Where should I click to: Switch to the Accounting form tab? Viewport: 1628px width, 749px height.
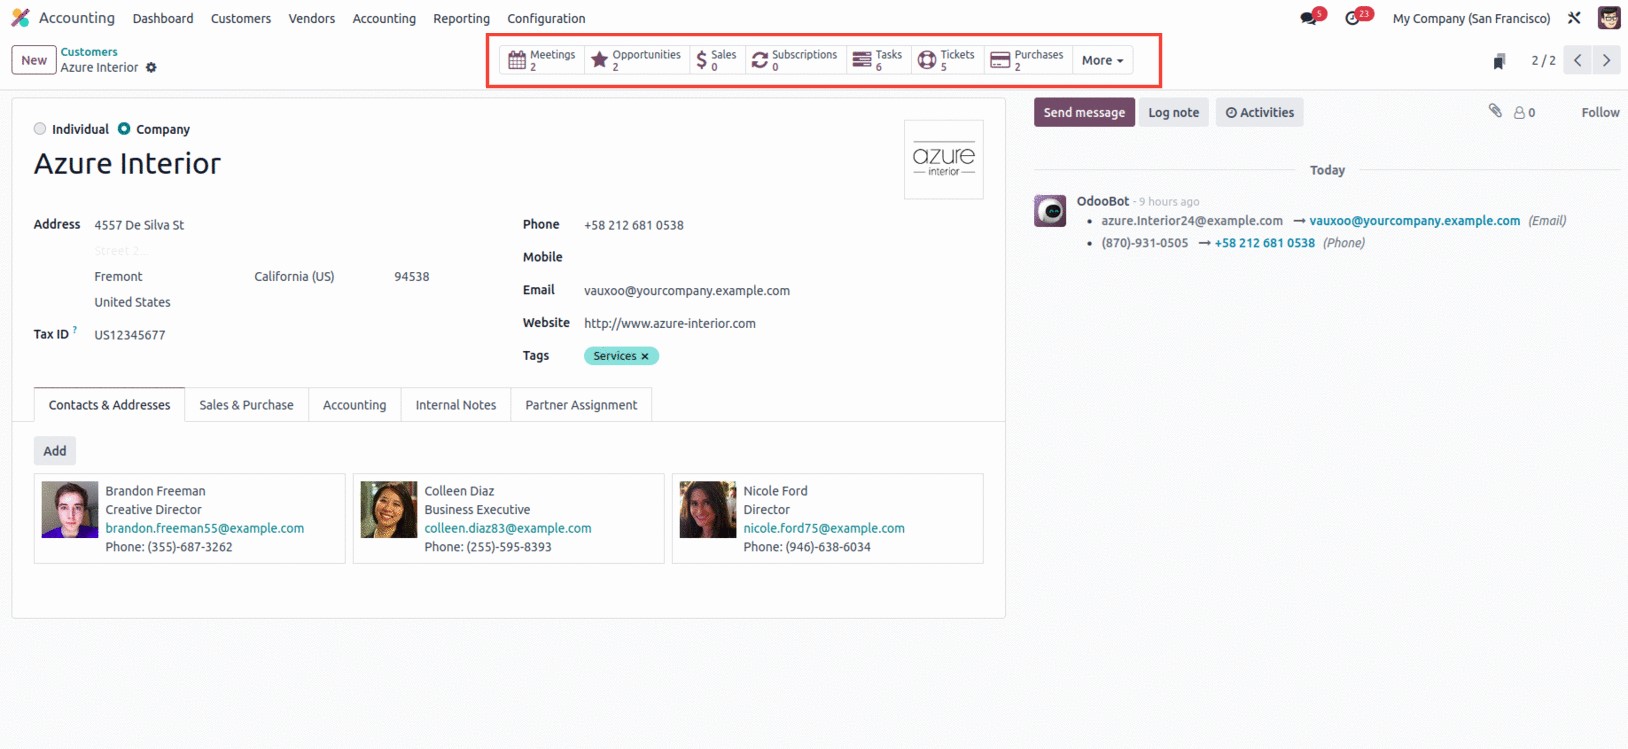click(354, 405)
